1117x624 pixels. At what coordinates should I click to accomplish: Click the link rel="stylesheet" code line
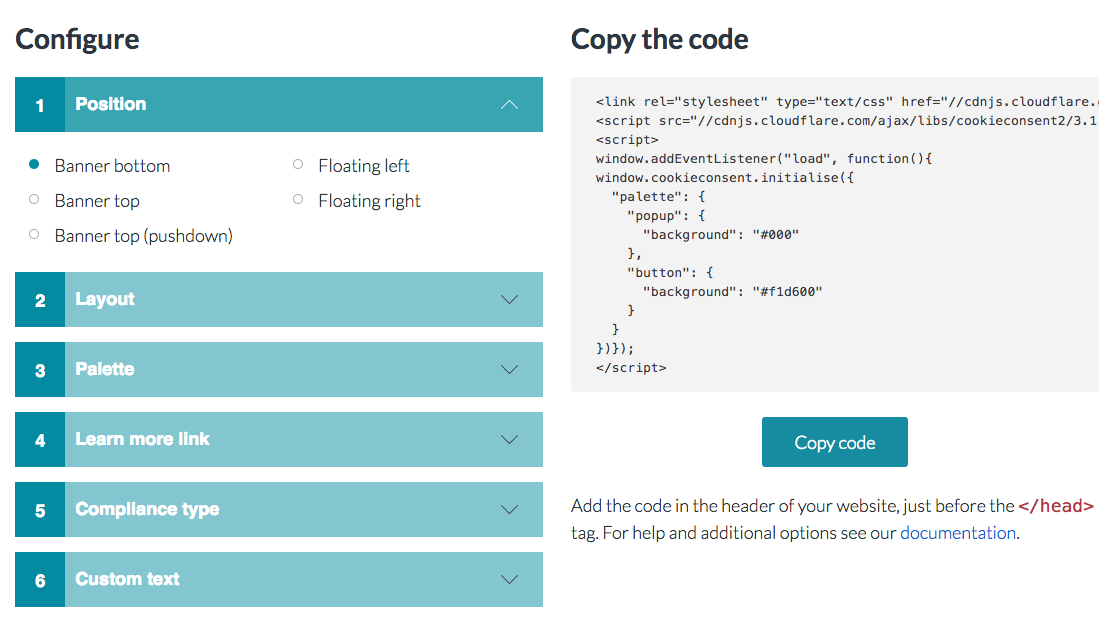(847, 102)
